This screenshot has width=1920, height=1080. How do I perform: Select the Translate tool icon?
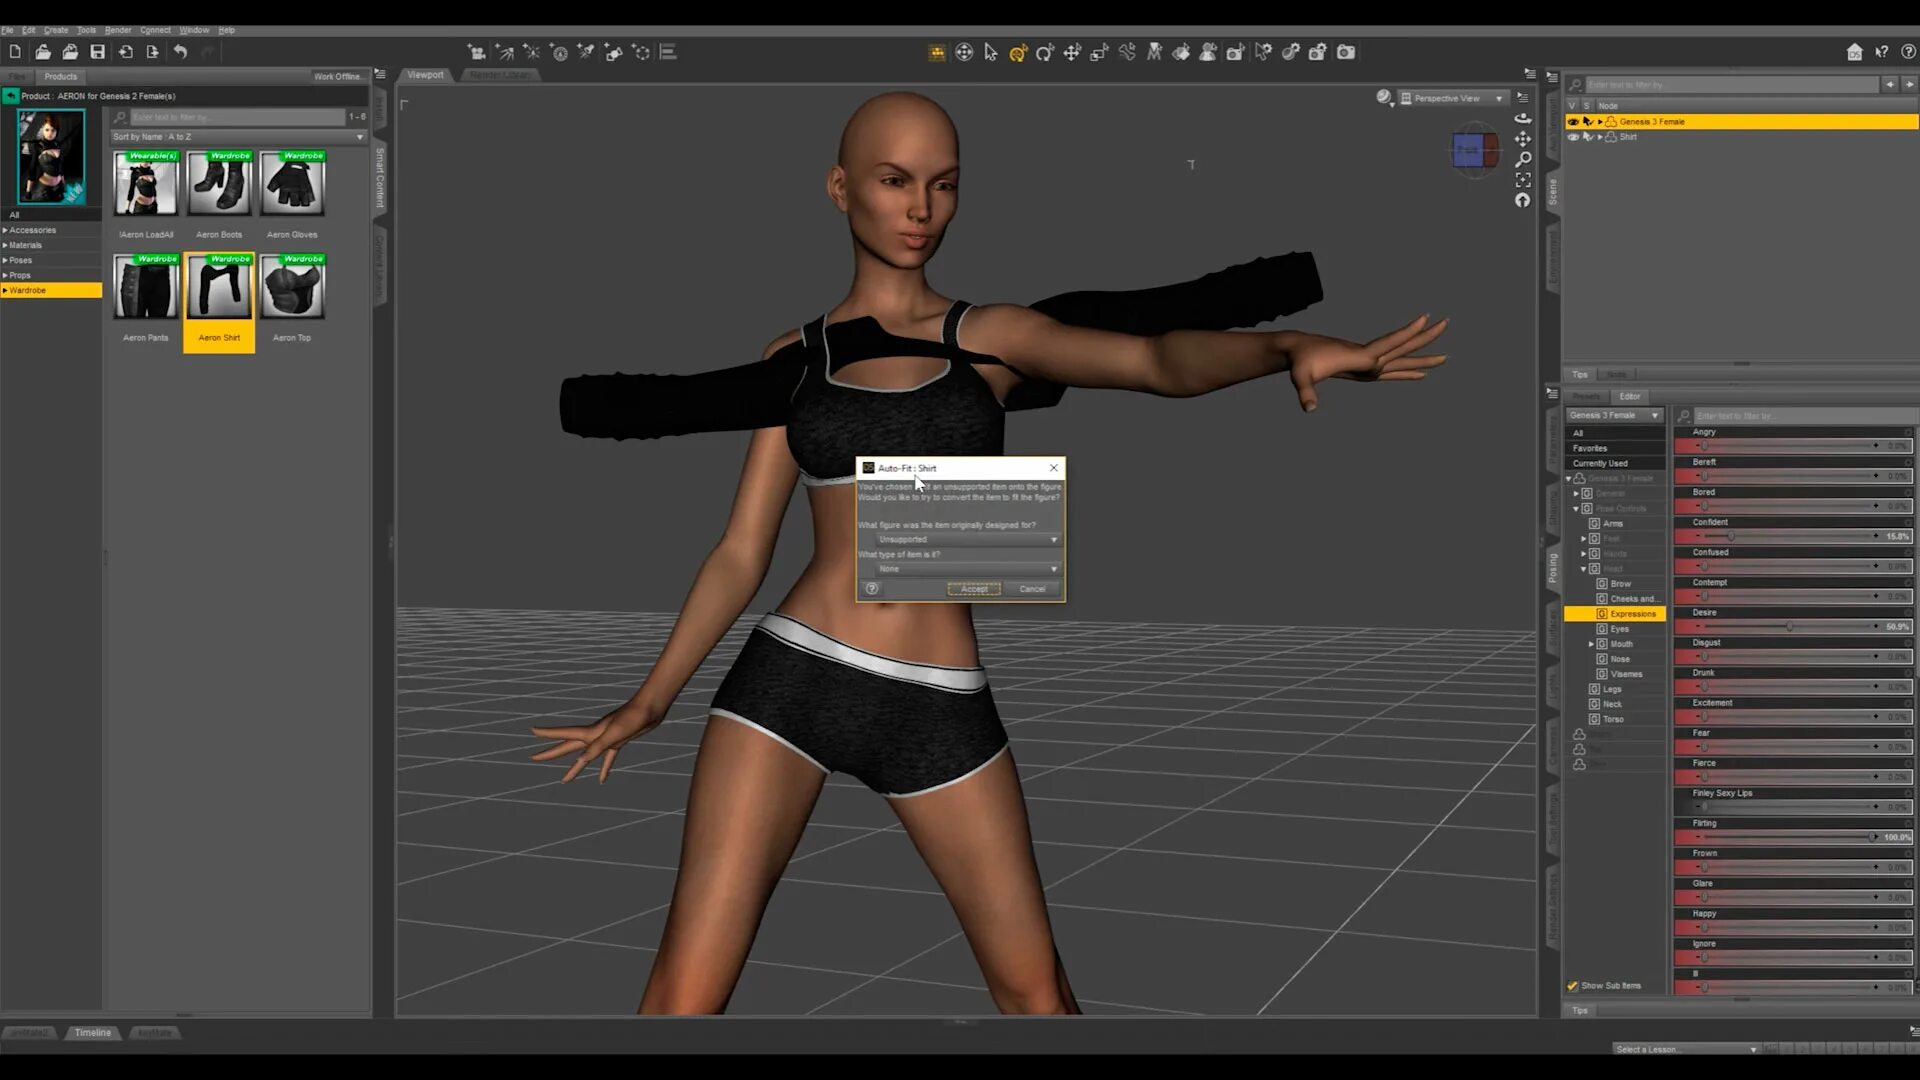coord(1071,52)
